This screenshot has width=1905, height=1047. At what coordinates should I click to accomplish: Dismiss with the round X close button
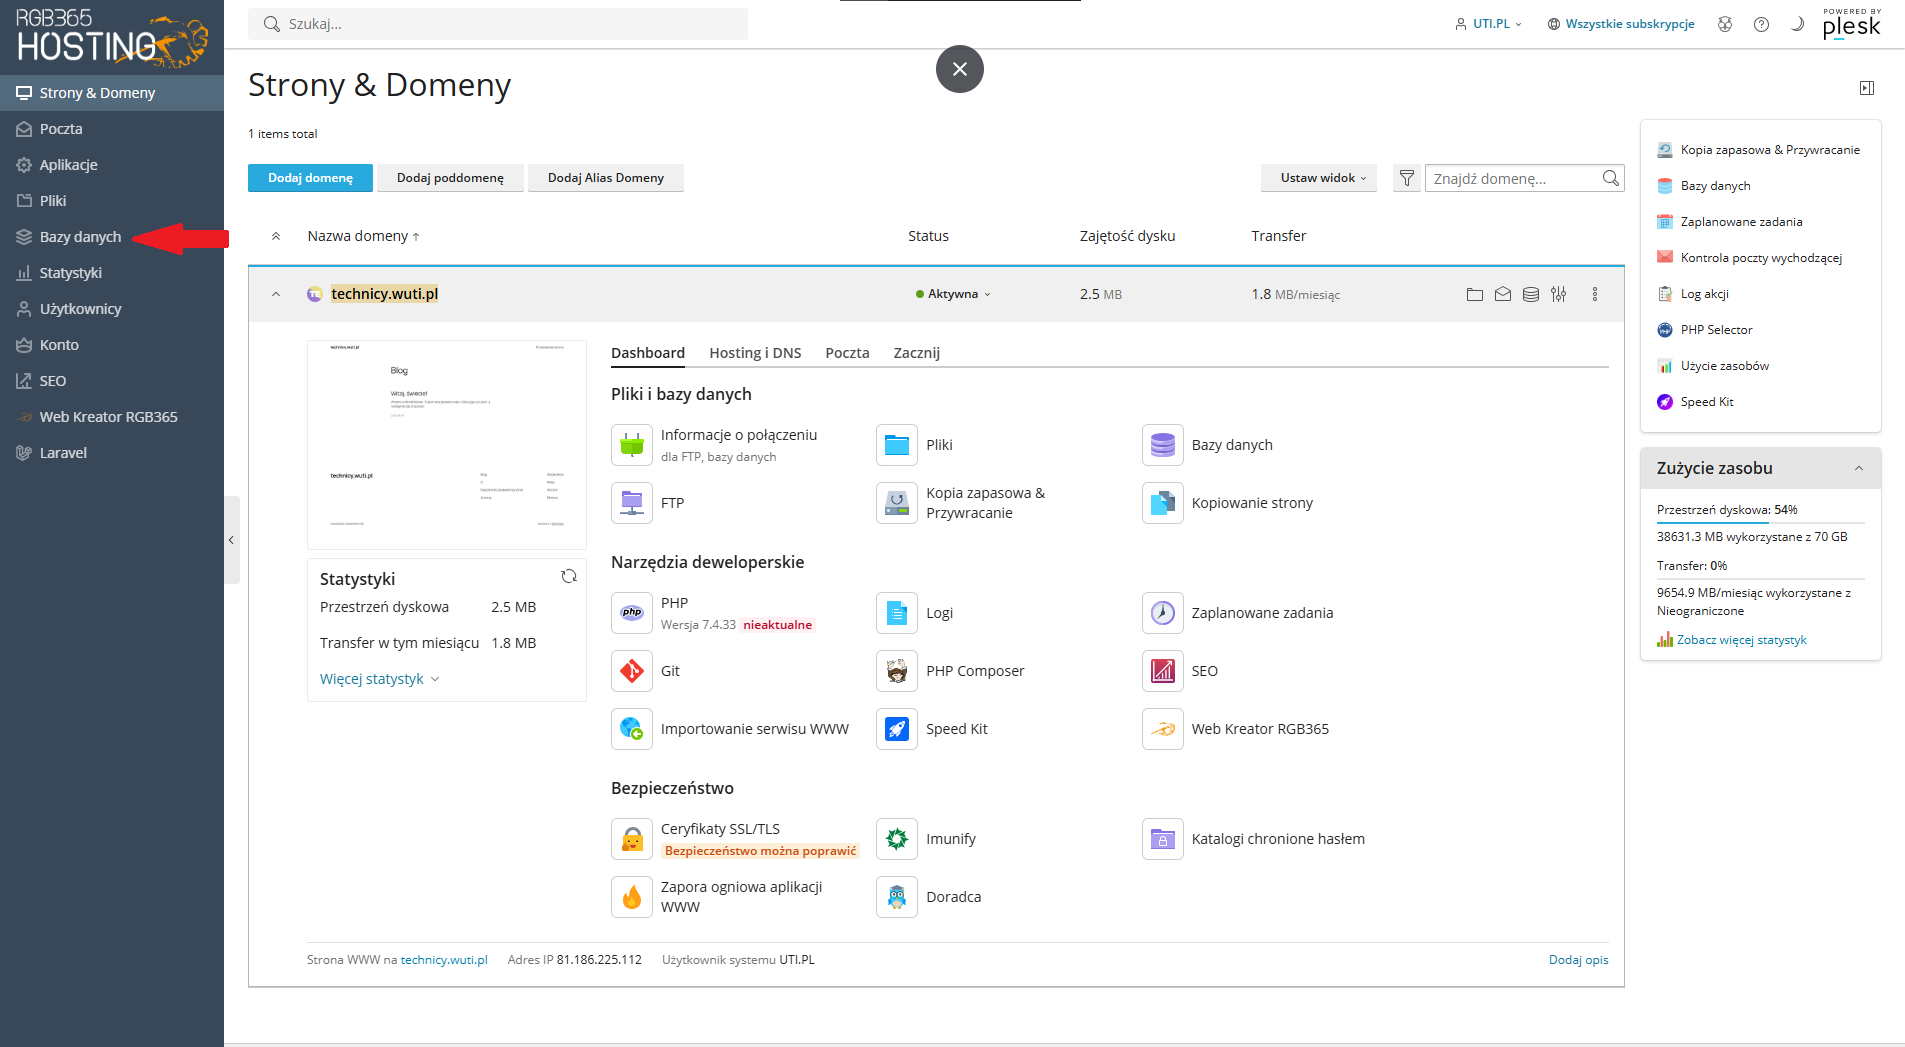click(x=960, y=69)
